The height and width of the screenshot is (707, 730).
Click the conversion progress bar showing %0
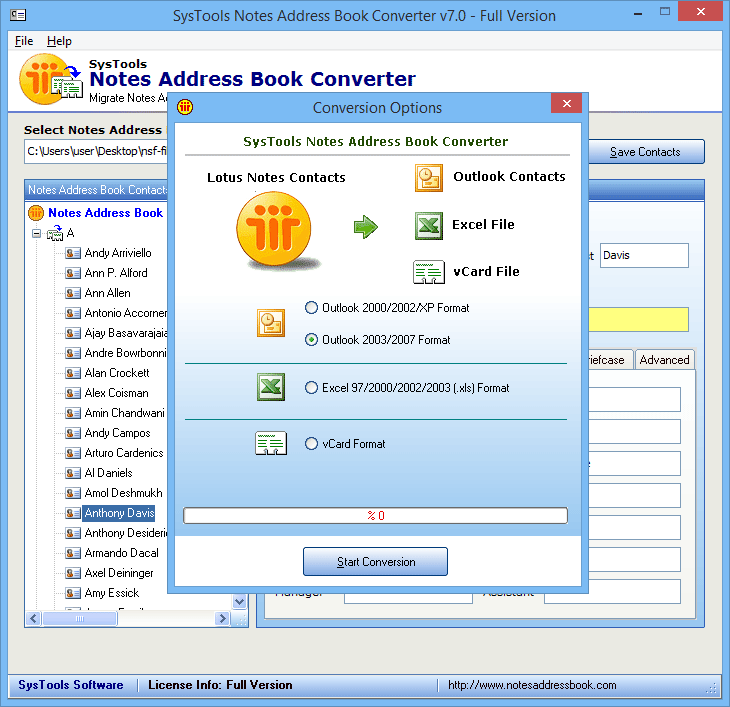375,516
